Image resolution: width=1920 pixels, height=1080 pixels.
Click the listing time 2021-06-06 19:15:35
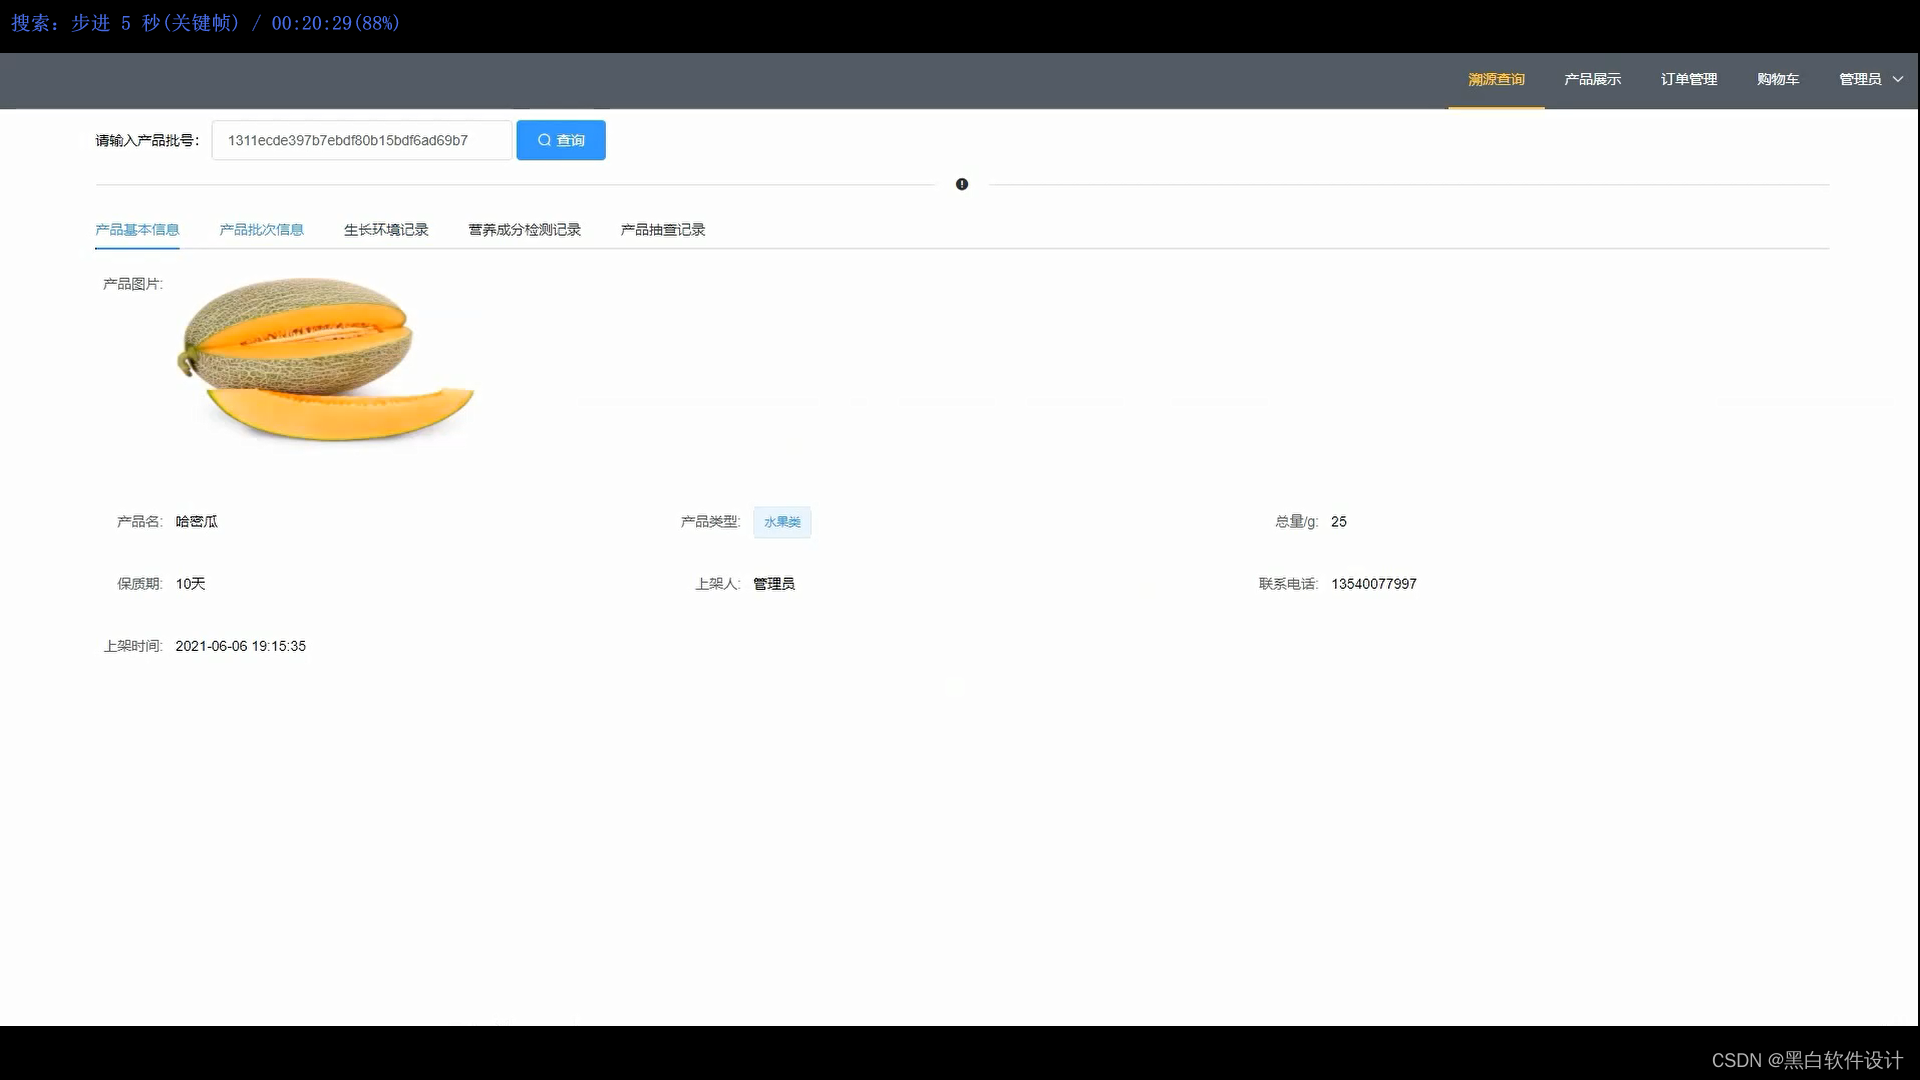pyautogui.click(x=240, y=646)
